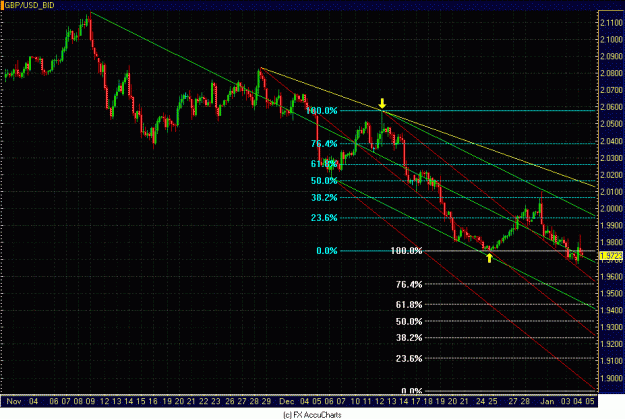
Task: Select the GBP/USD_BID chart title
Action: (x=29, y=5)
